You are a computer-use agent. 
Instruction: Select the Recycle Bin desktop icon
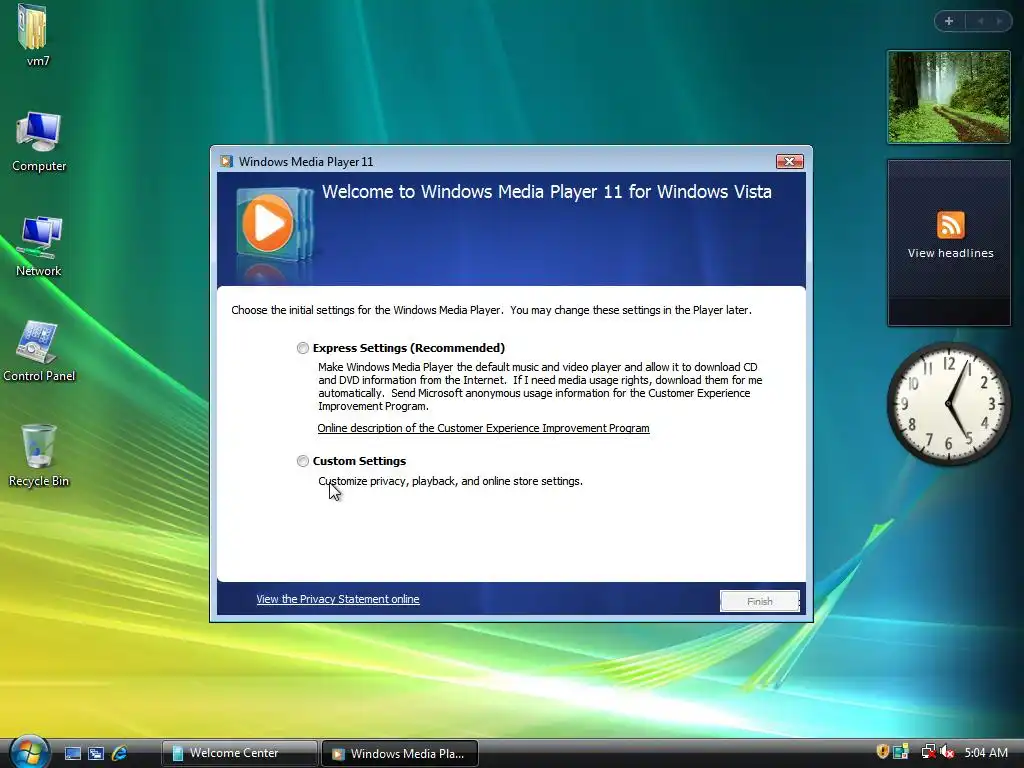[x=39, y=456]
